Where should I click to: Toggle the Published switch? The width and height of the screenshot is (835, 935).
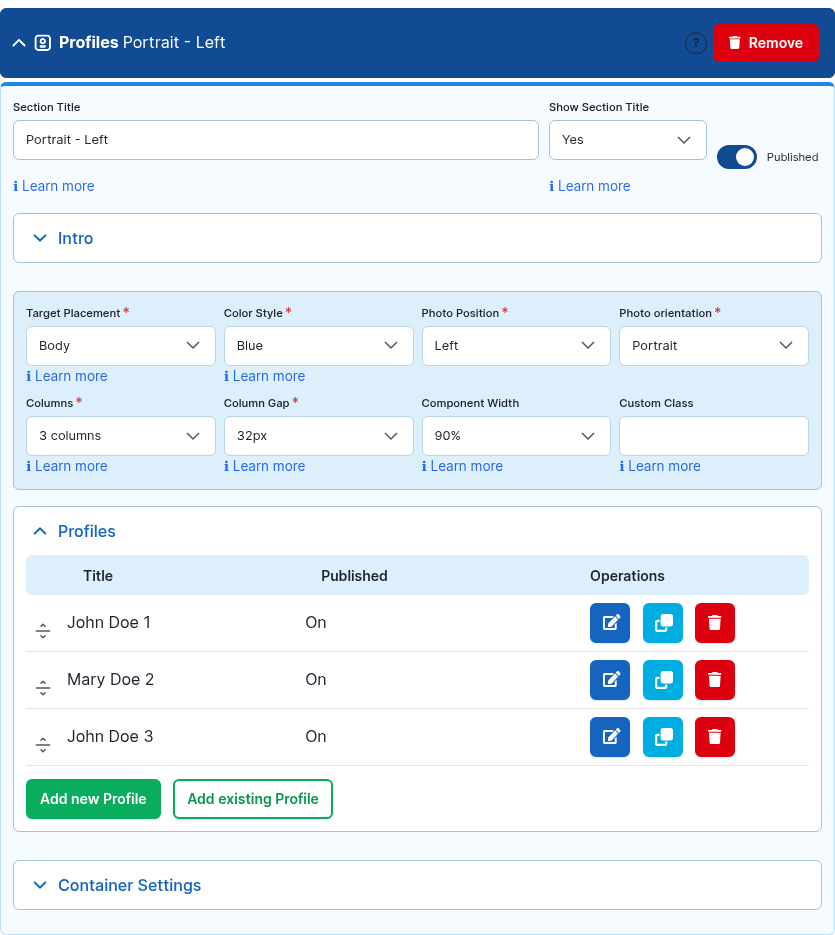point(737,157)
